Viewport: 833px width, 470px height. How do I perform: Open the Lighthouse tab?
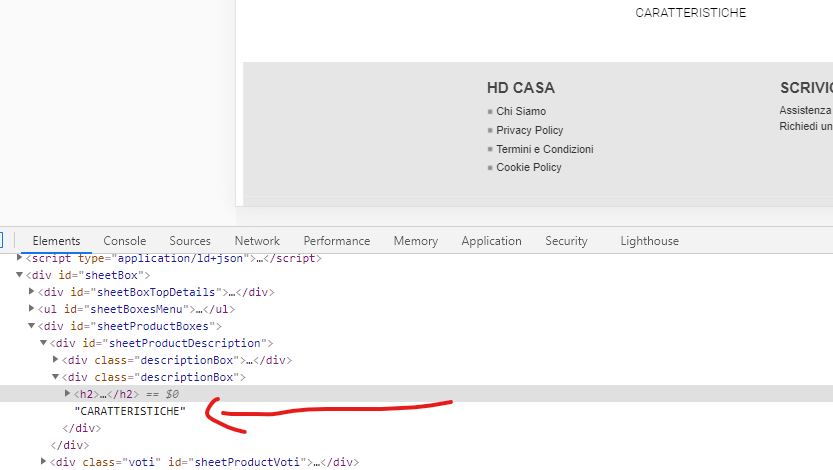coord(650,241)
